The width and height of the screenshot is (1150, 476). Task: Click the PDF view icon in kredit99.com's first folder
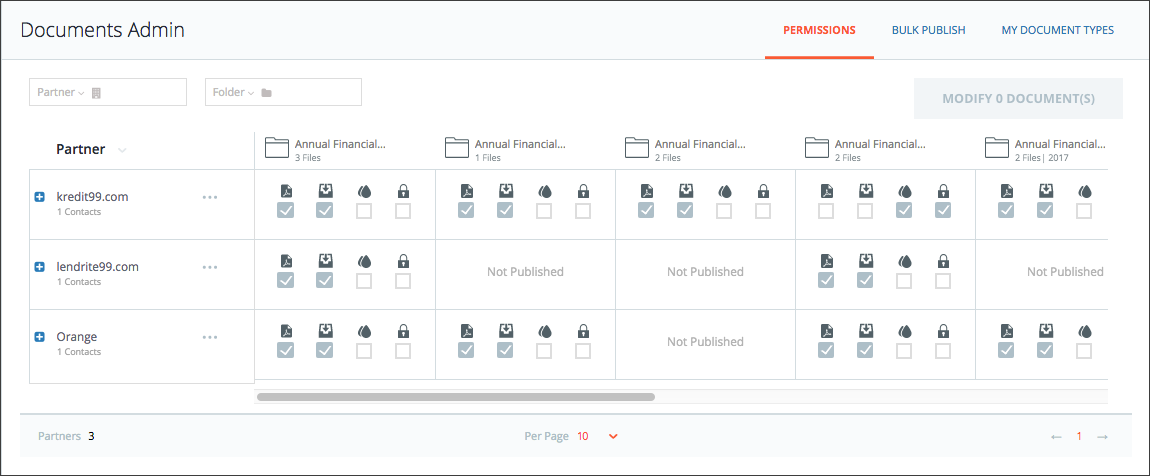point(285,191)
